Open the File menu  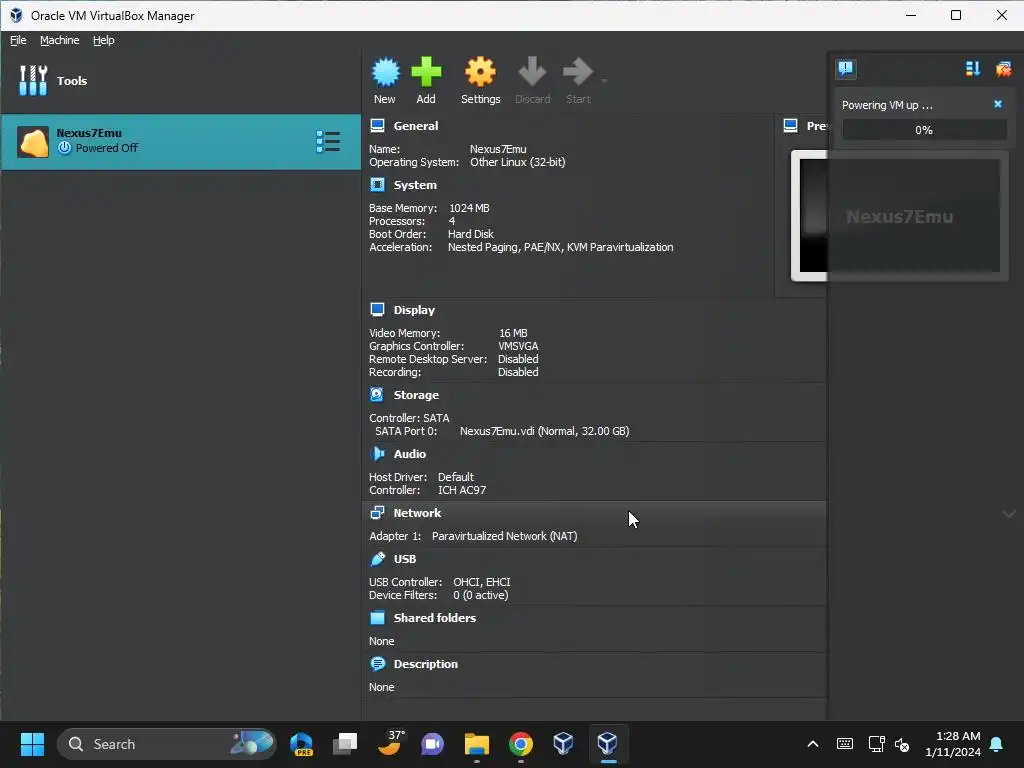[x=18, y=40]
